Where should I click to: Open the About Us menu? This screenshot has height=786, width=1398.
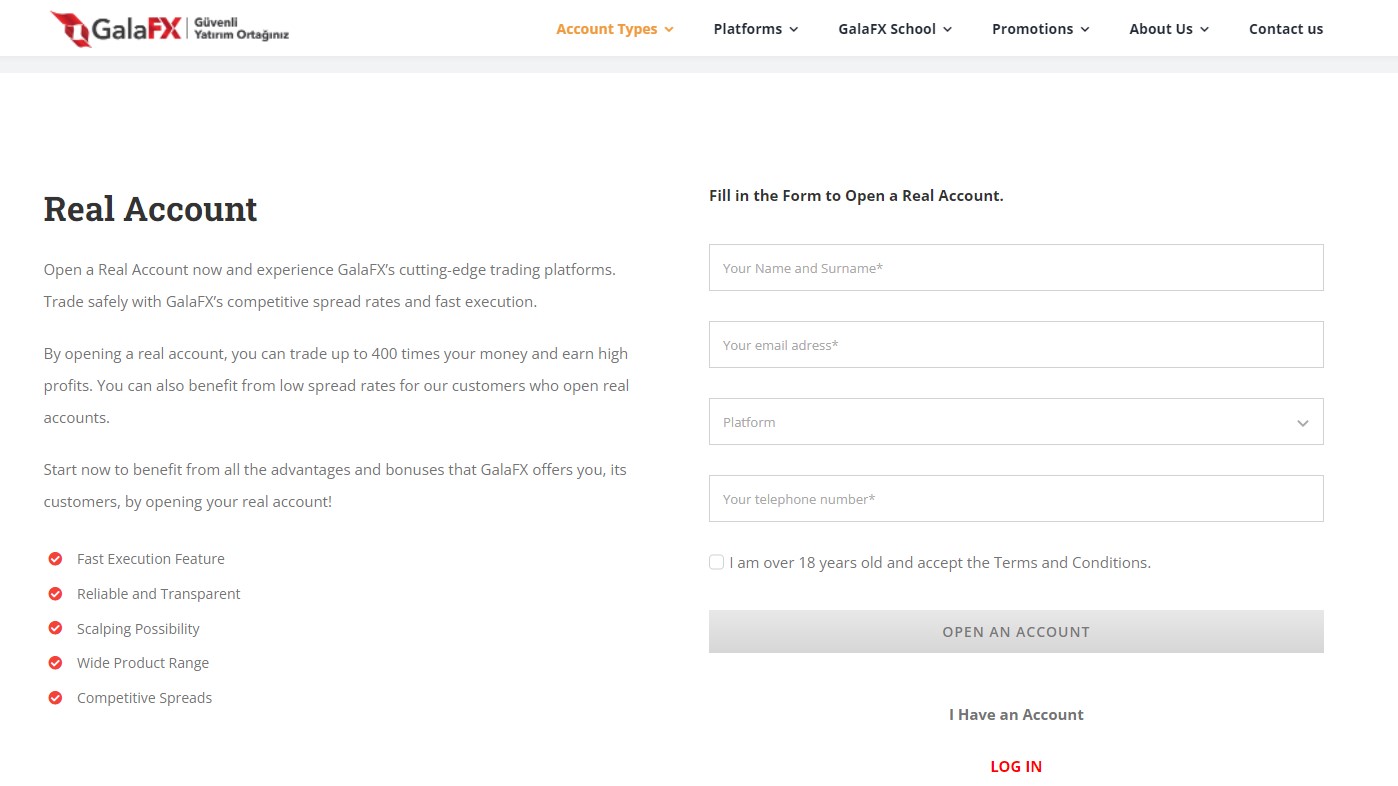pyautogui.click(x=1169, y=29)
